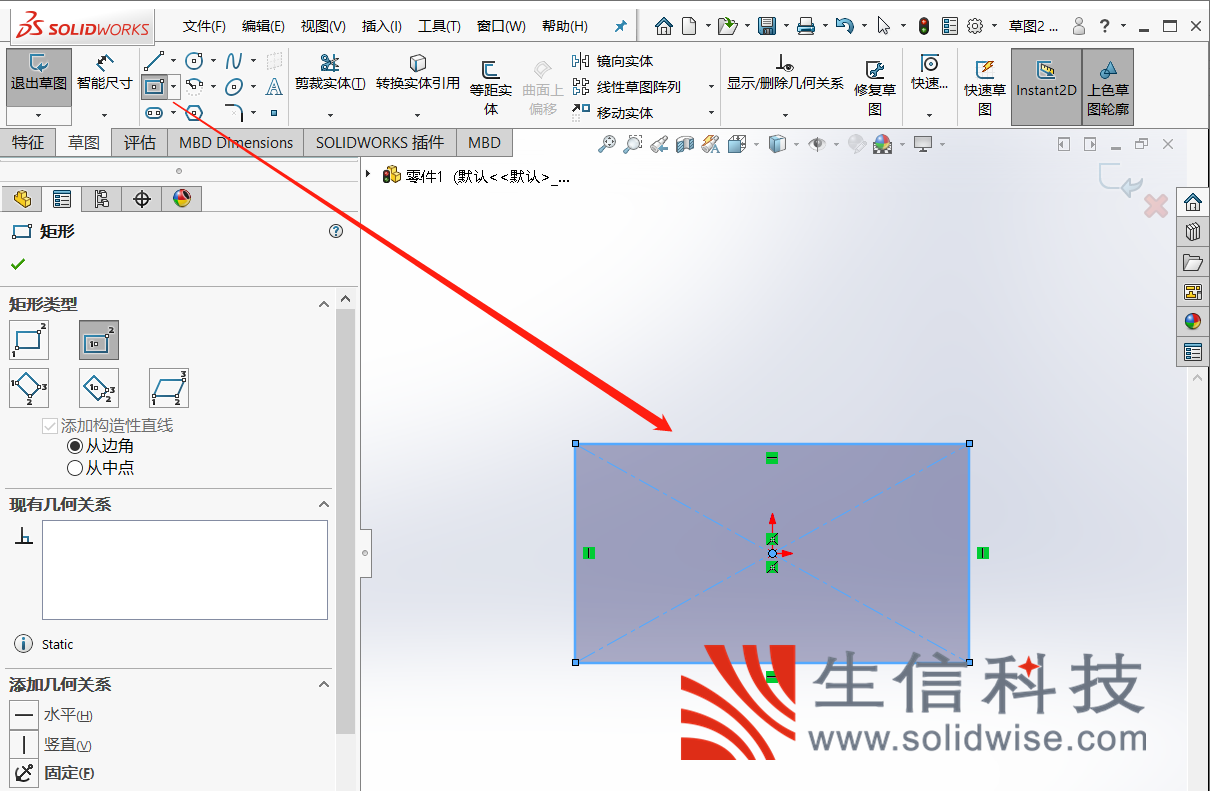
Task: Select the Point sketch tool
Action: tap(274, 113)
